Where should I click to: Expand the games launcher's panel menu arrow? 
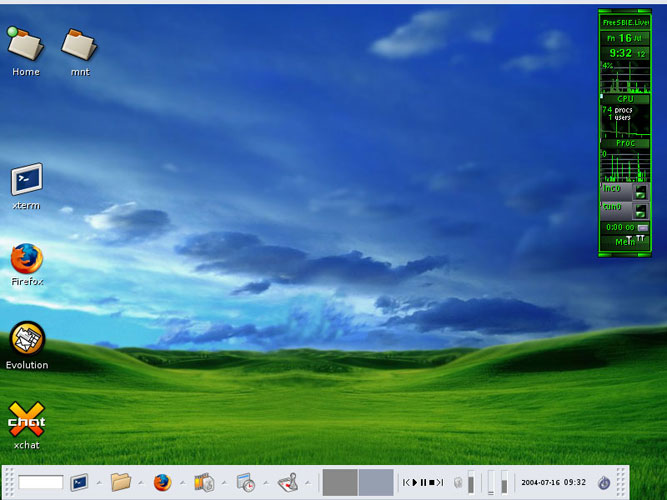click(x=308, y=483)
